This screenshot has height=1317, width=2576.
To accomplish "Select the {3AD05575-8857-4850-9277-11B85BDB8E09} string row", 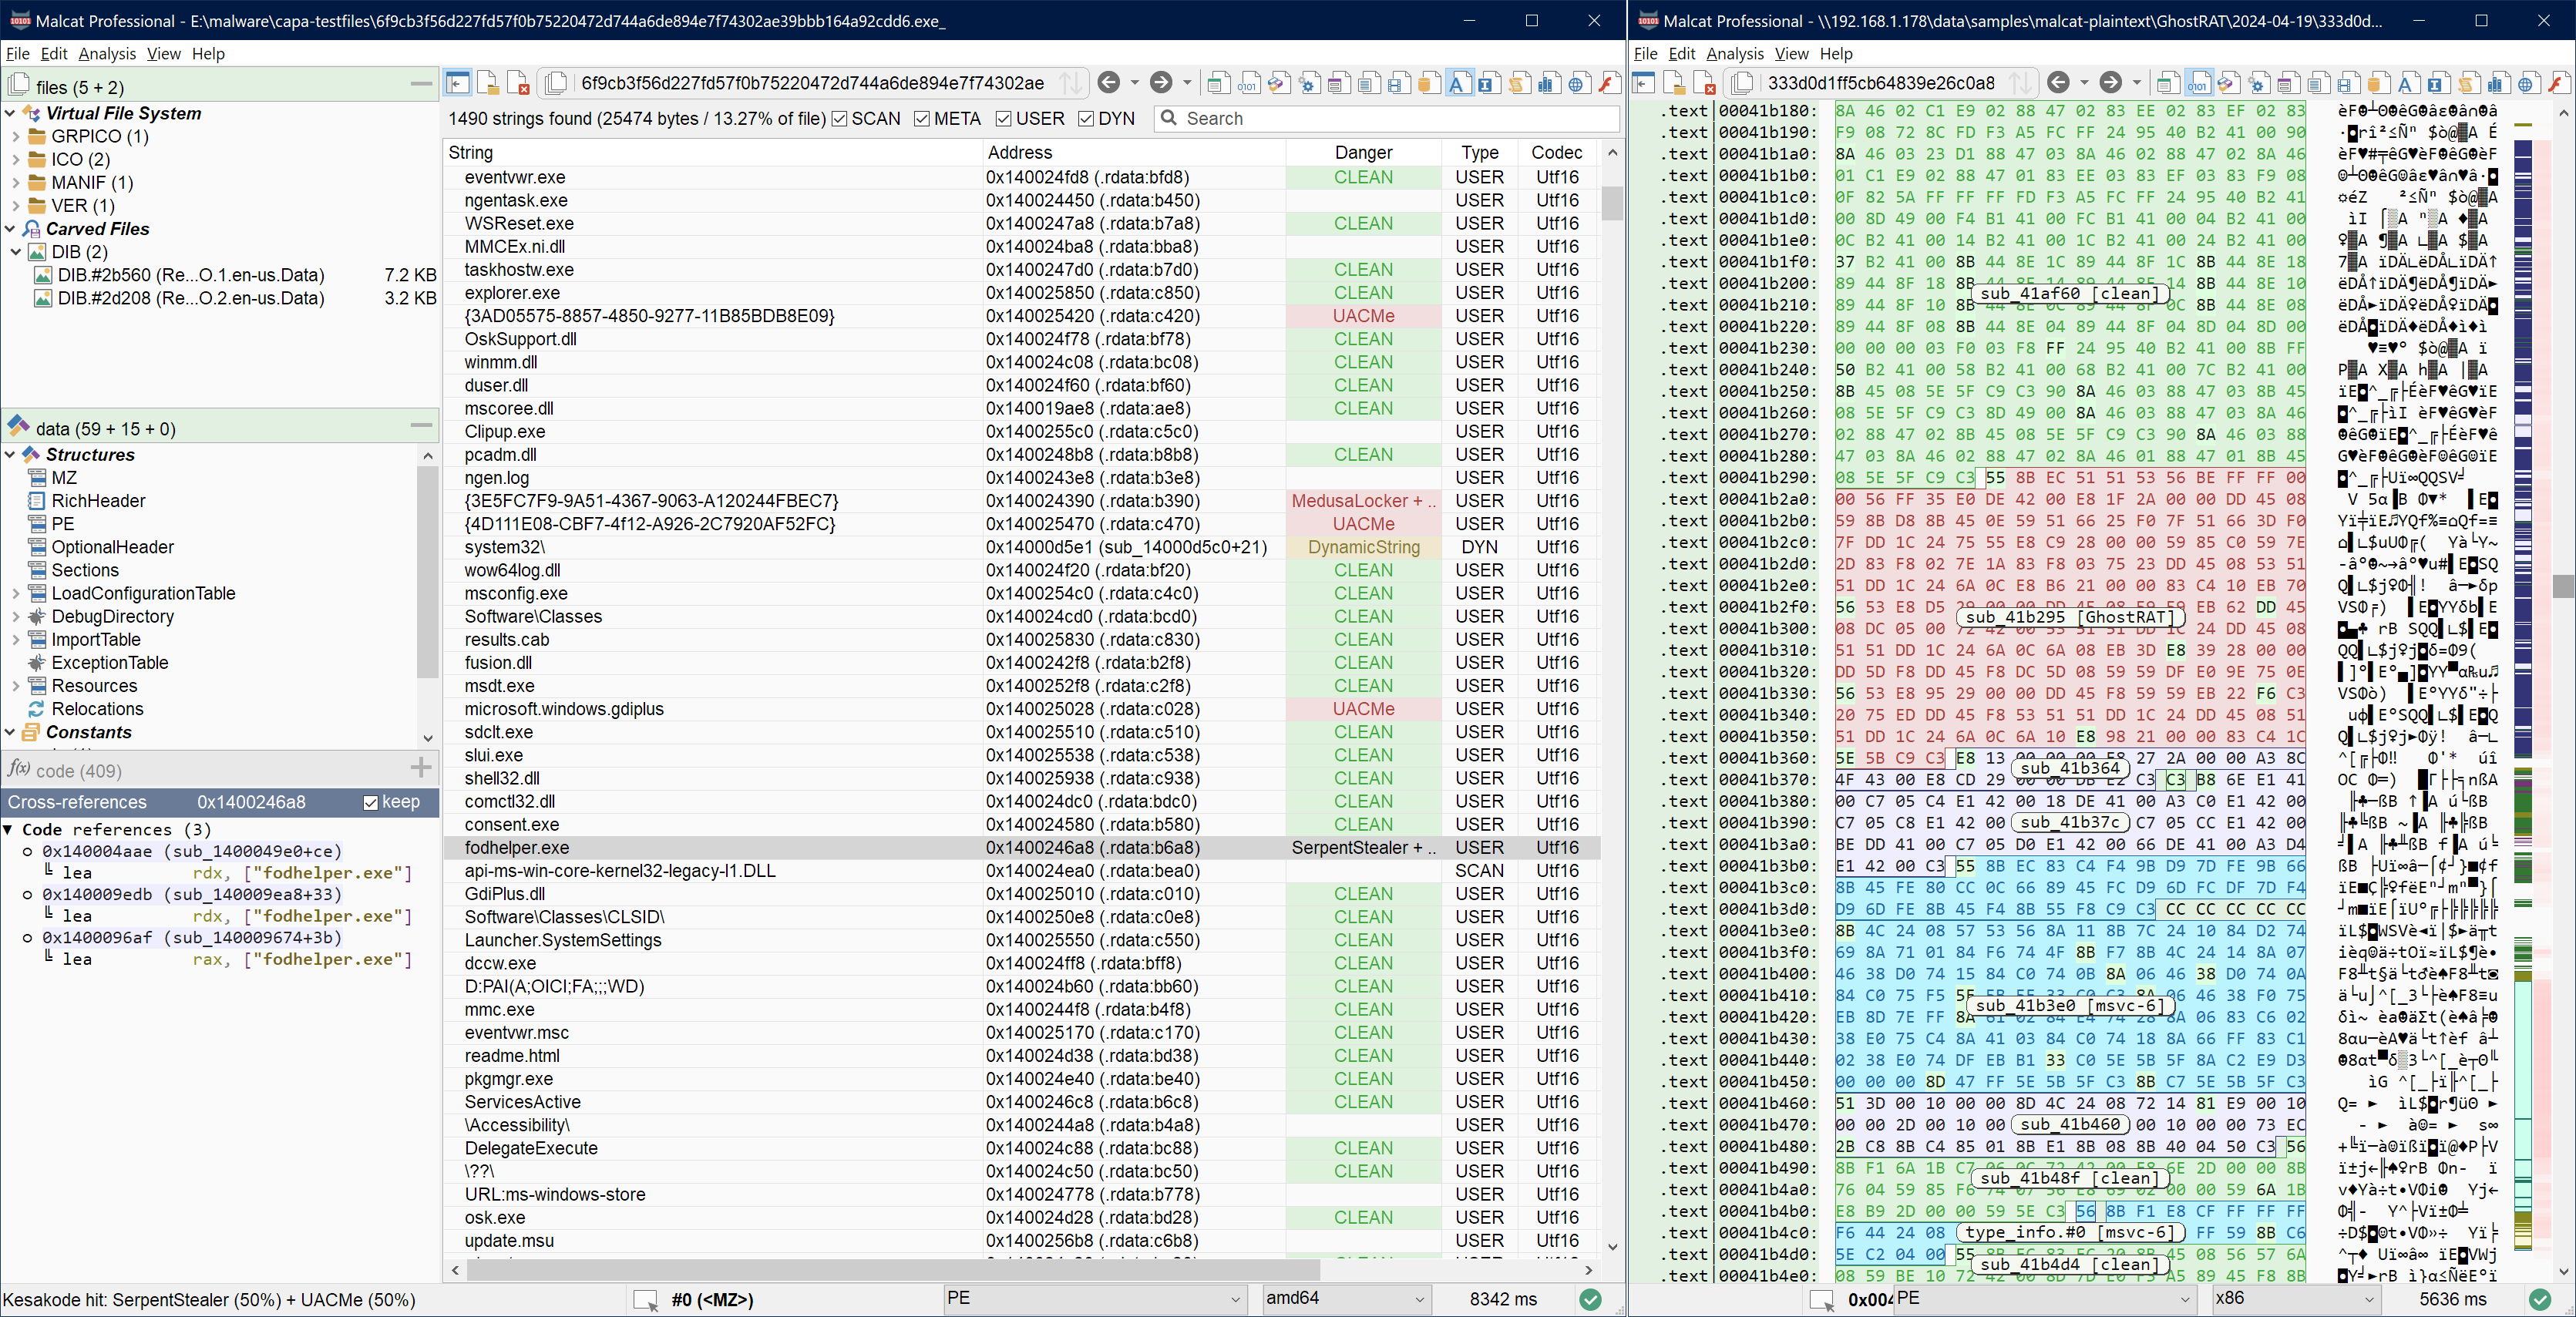I will pyautogui.click(x=1021, y=316).
